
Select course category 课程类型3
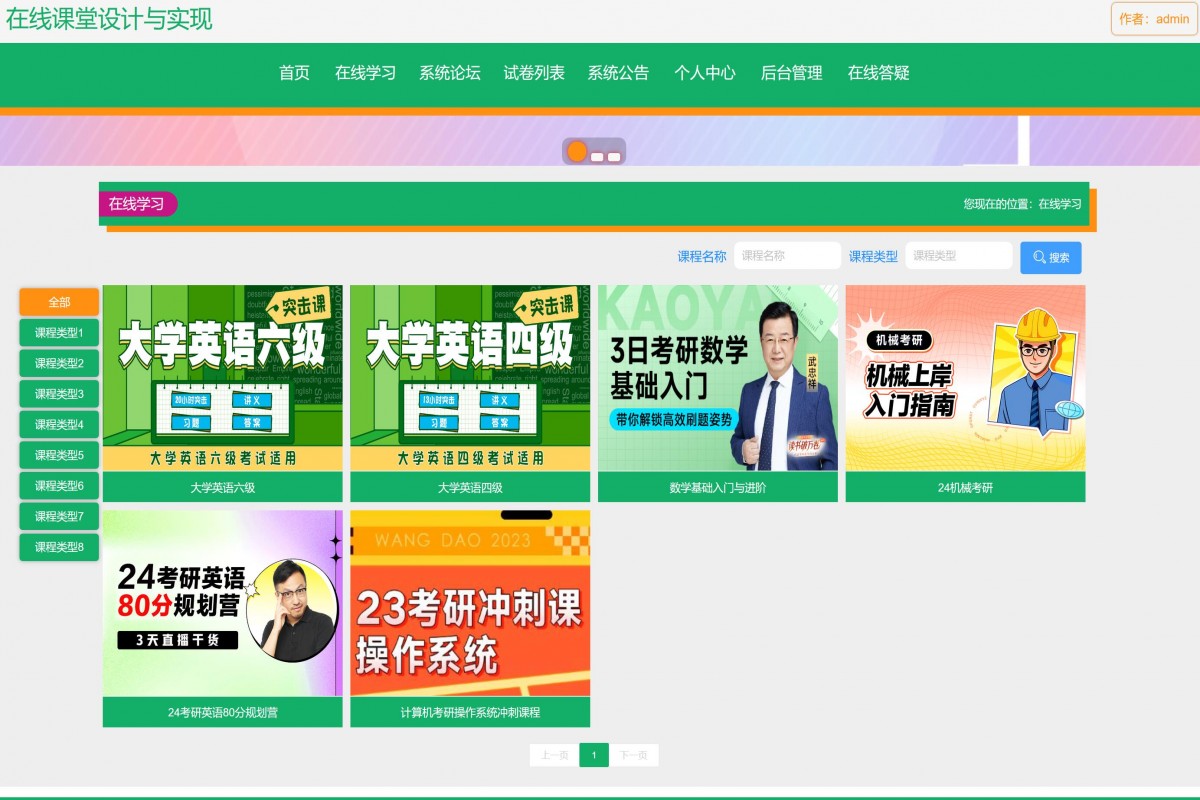tap(56, 393)
